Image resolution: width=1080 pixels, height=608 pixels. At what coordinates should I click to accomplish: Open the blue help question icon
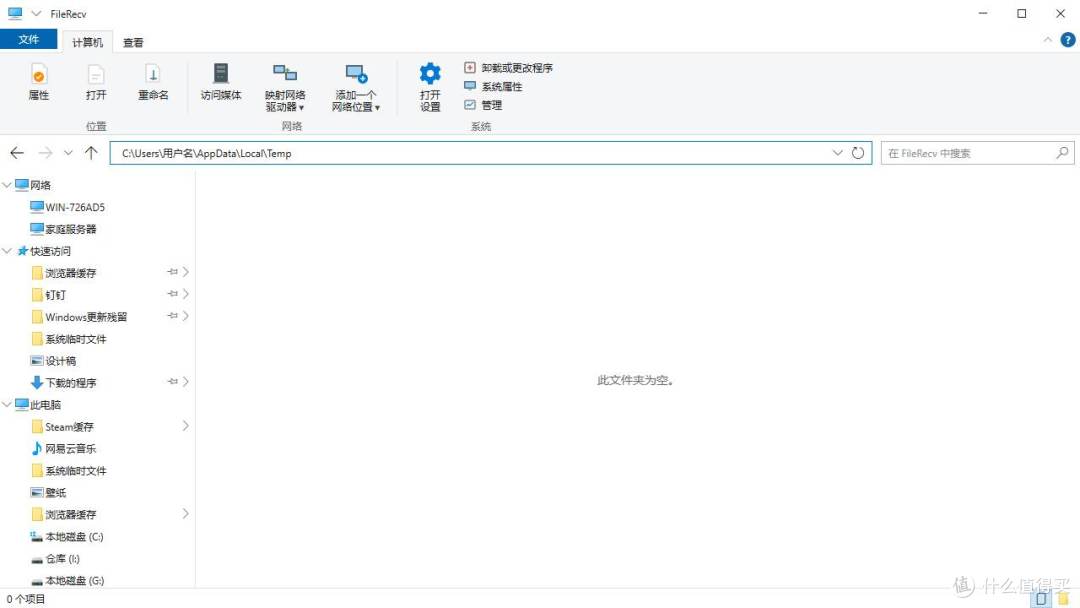click(1068, 40)
